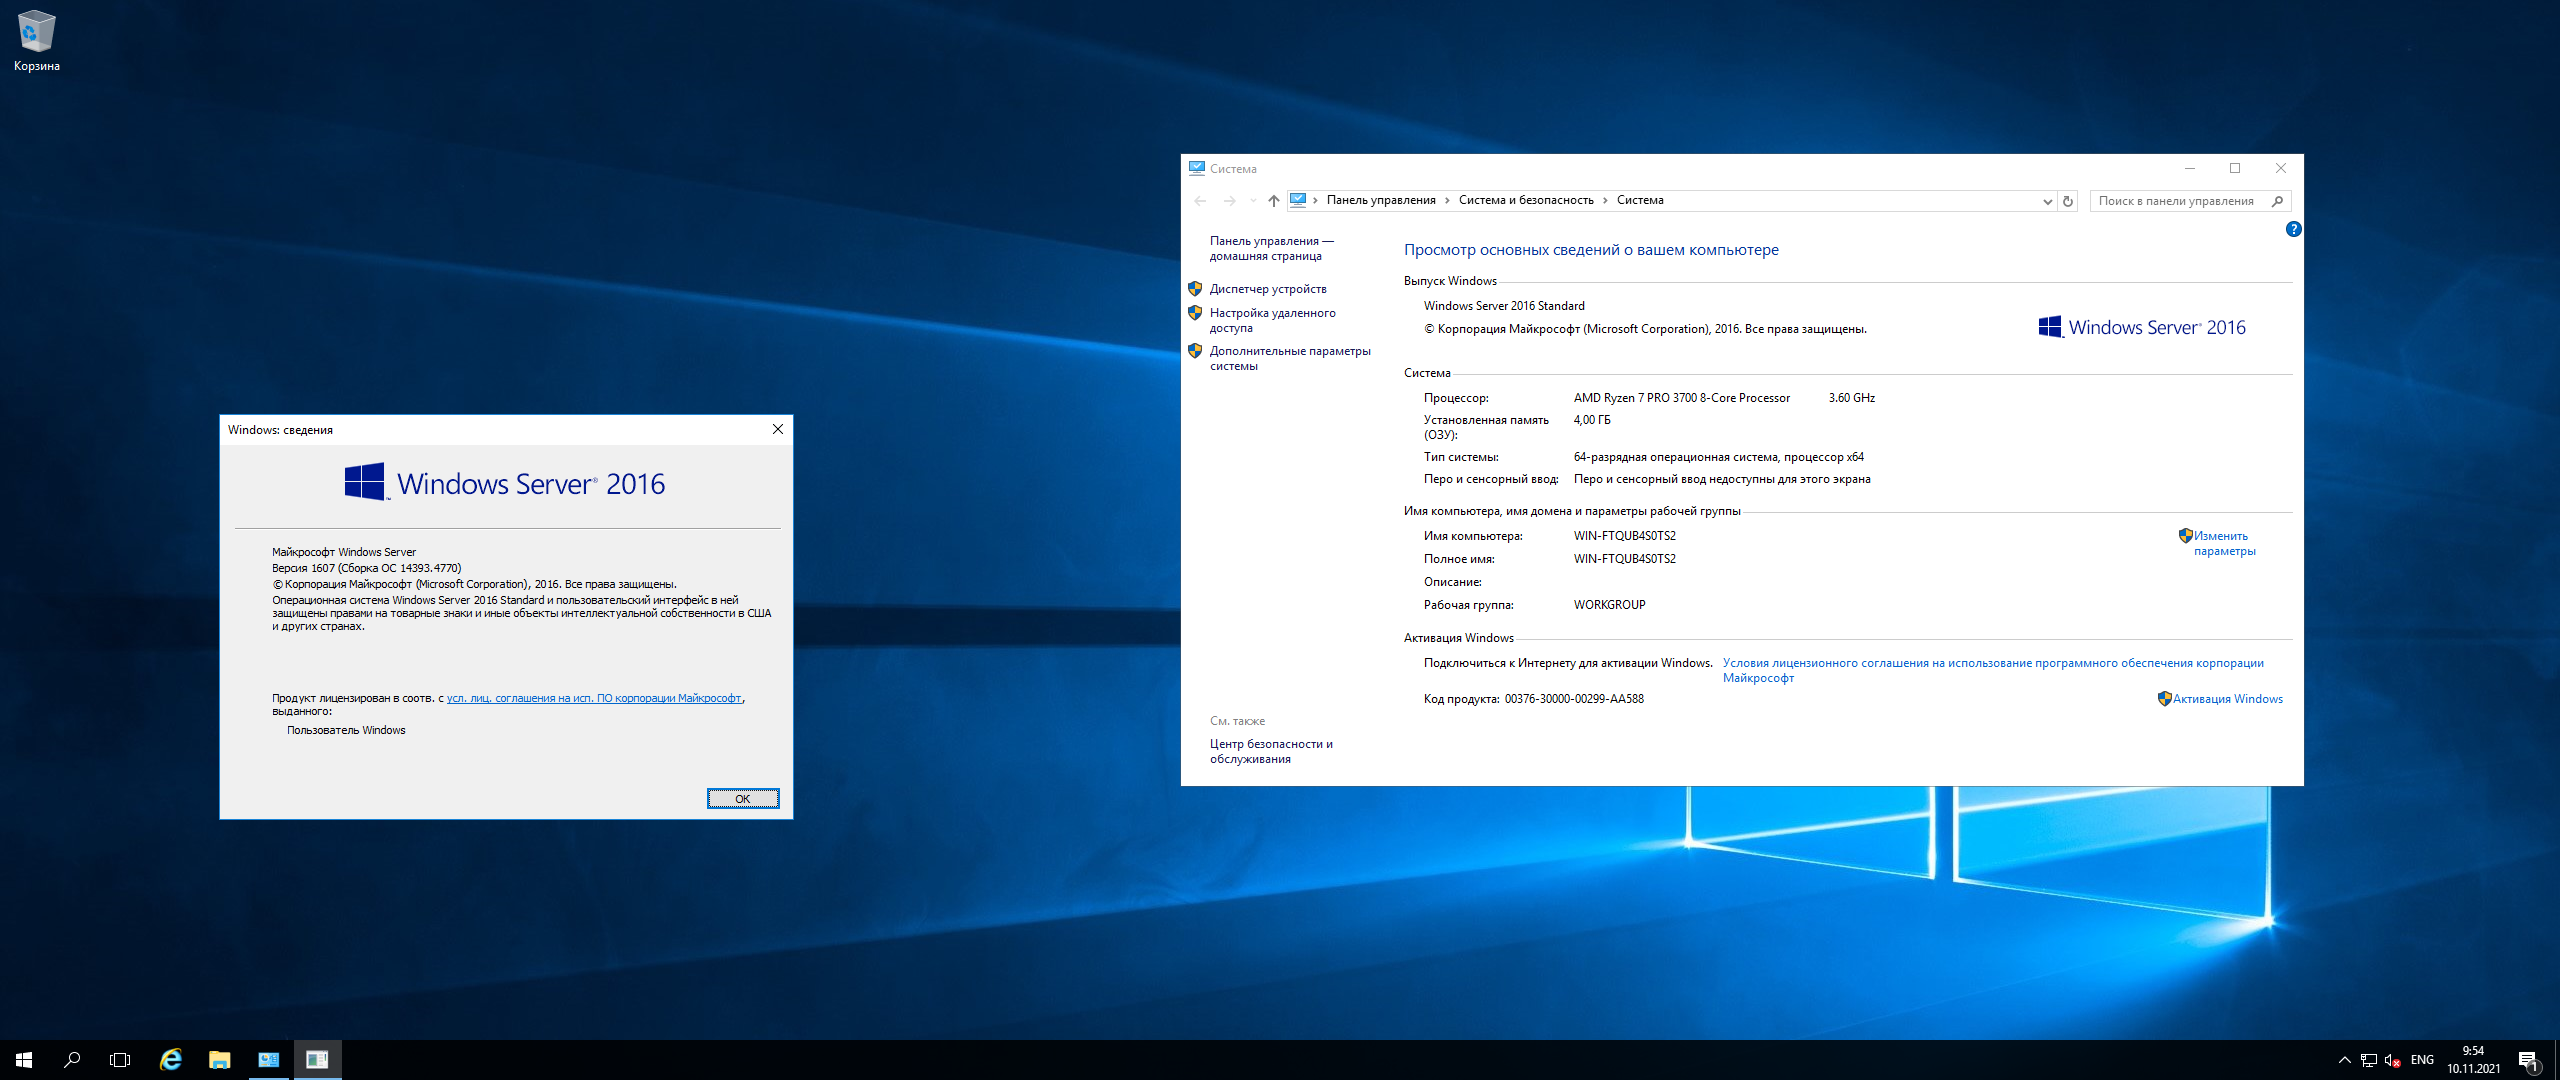The width and height of the screenshot is (2560, 1080).
Task: Click the address bar computer icon
Action: coord(1297,200)
